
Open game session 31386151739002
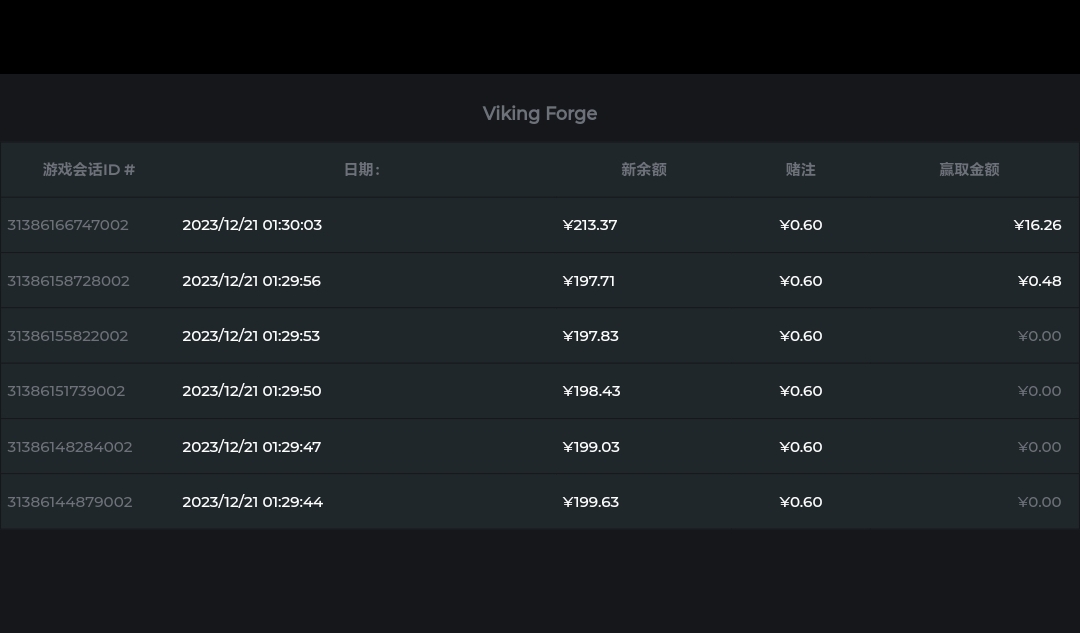pyautogui.click(x=66, y=391)
